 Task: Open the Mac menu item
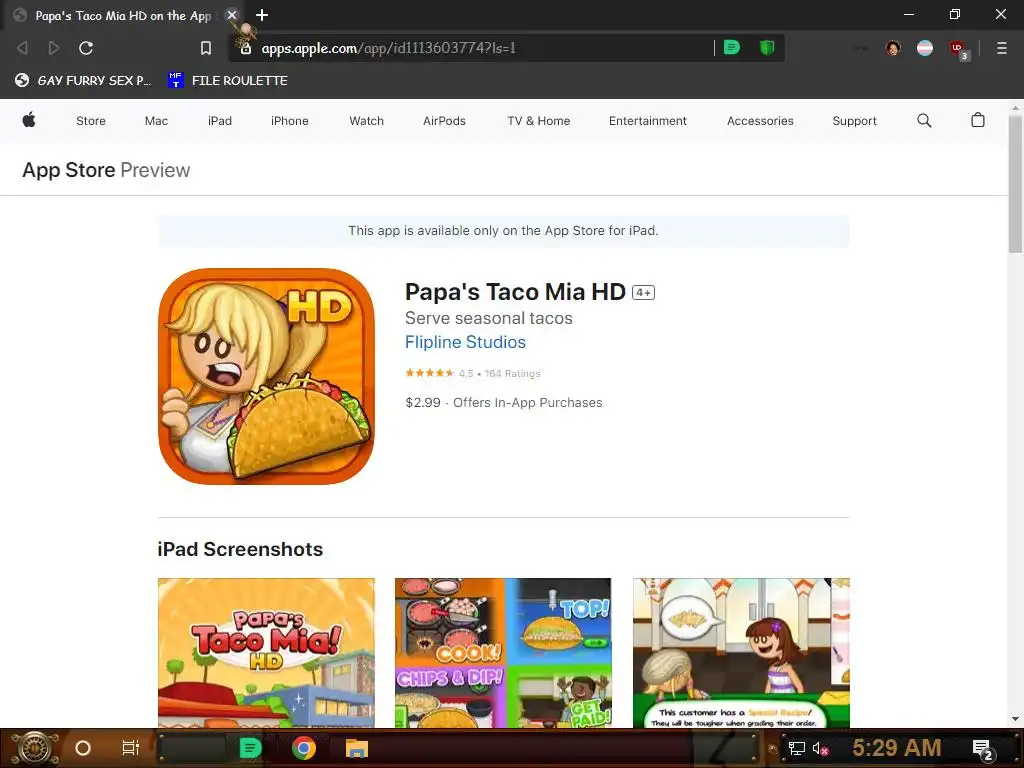tap(156, 121)
